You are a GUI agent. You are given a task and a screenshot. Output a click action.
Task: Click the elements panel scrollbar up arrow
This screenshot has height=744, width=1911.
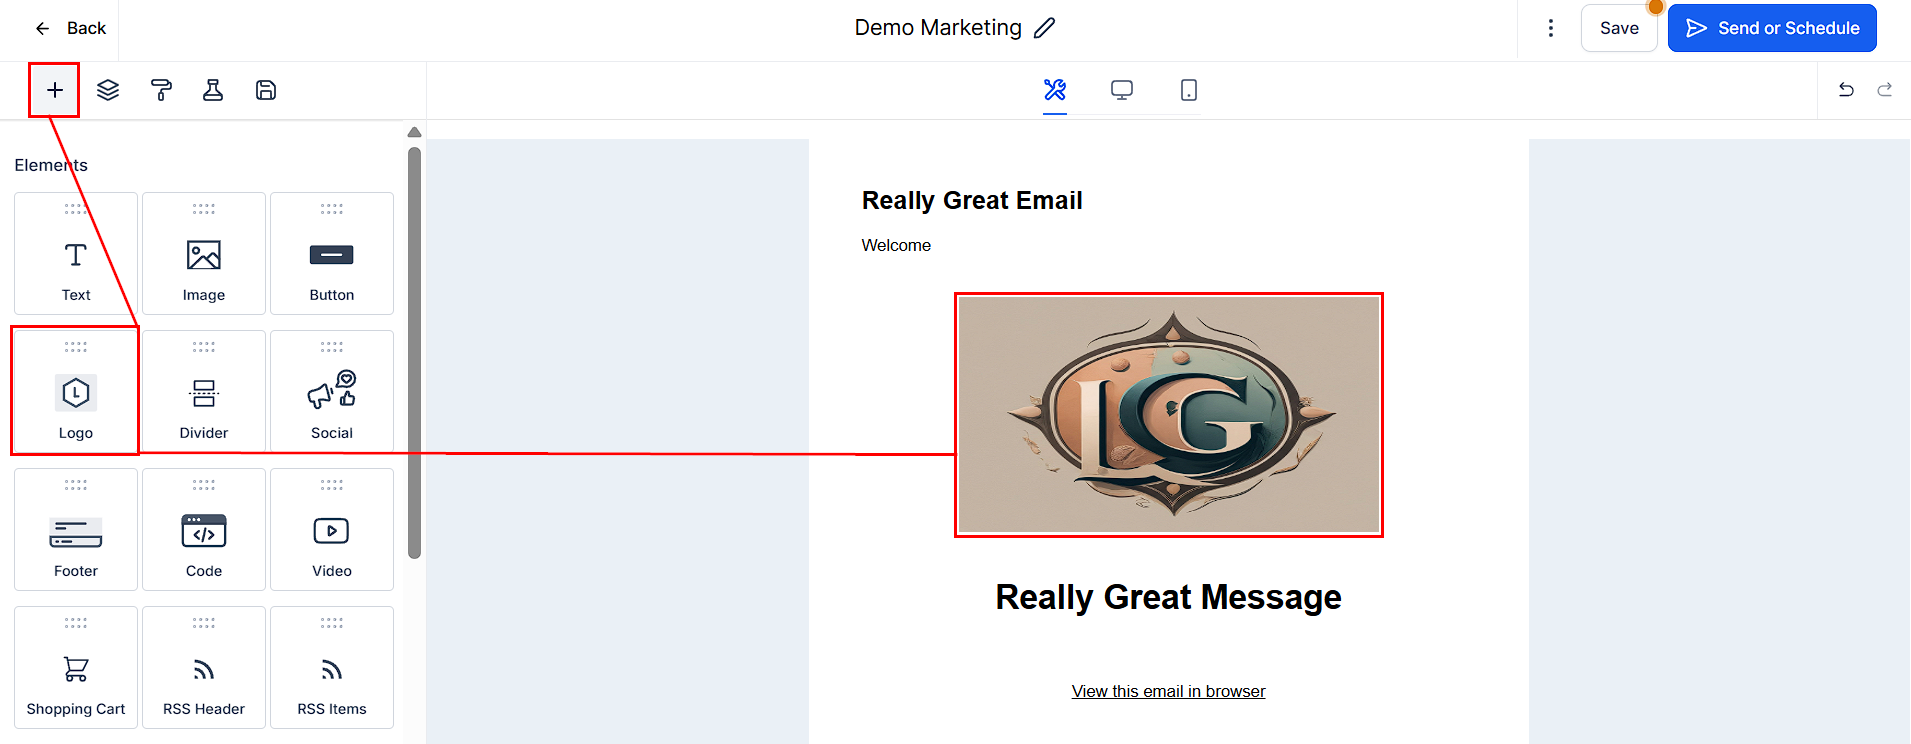tap(415, 132)
